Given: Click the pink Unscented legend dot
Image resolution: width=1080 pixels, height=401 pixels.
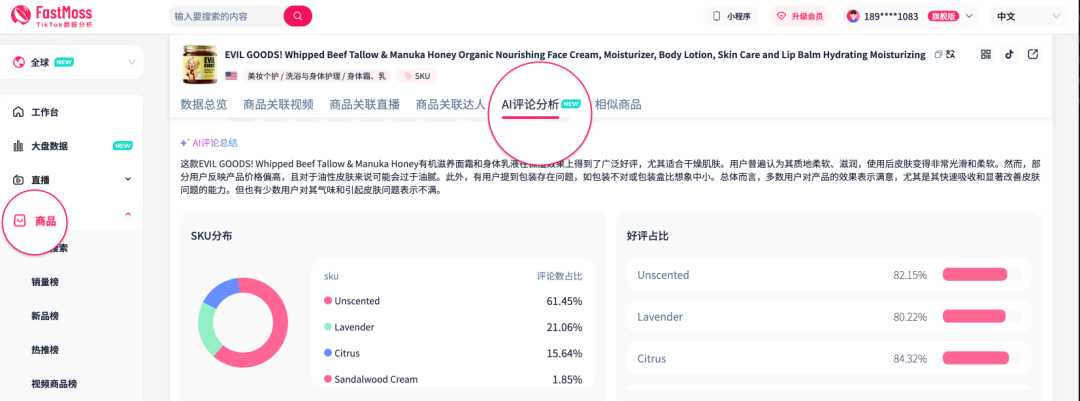Looking at the screenshot, I should 328,301.
